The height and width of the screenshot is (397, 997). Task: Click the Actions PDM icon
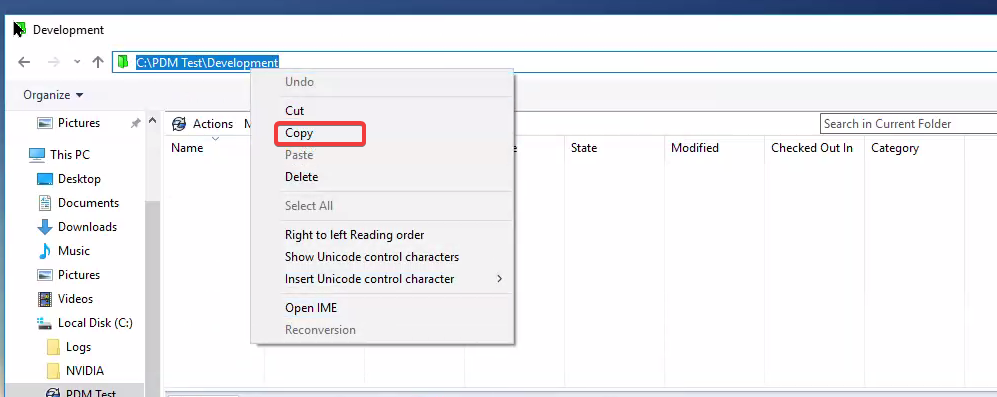179,124
